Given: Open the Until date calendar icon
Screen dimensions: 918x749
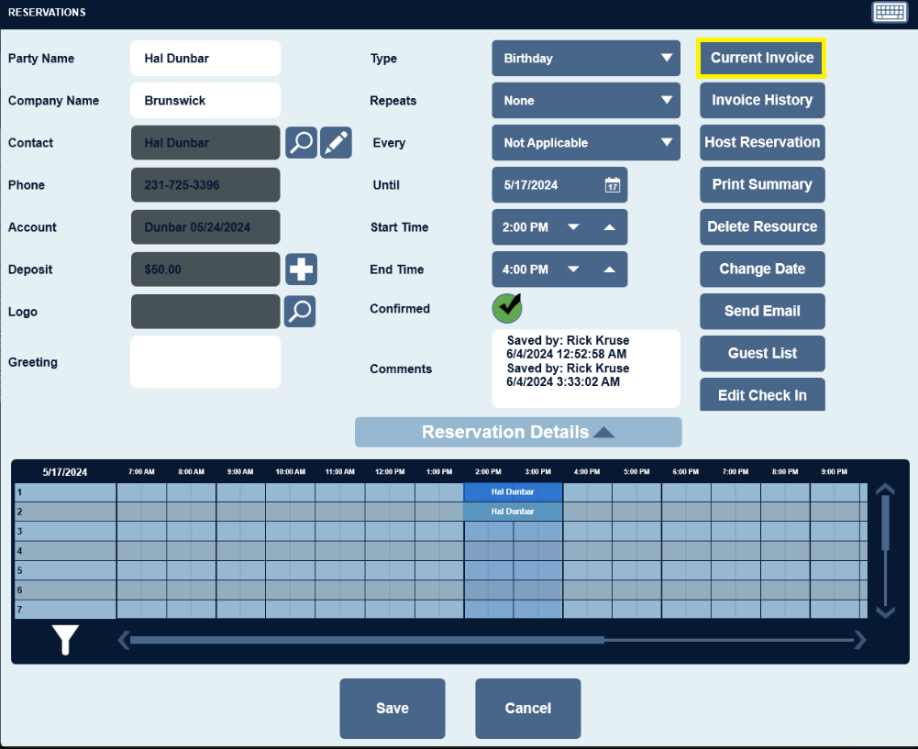Looking at the screenshot, I should point(612,185).
